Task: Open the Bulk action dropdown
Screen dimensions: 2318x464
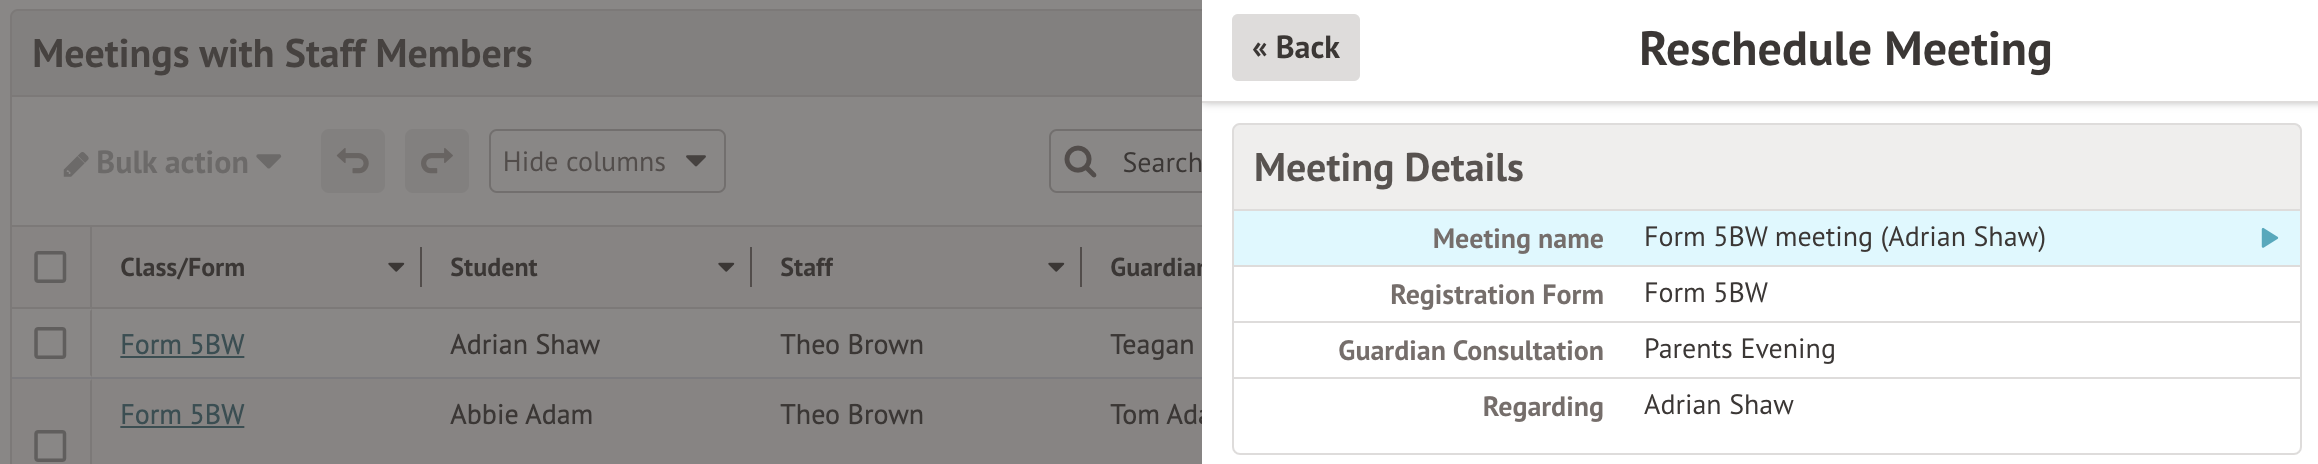Action: tap(172, 162)
